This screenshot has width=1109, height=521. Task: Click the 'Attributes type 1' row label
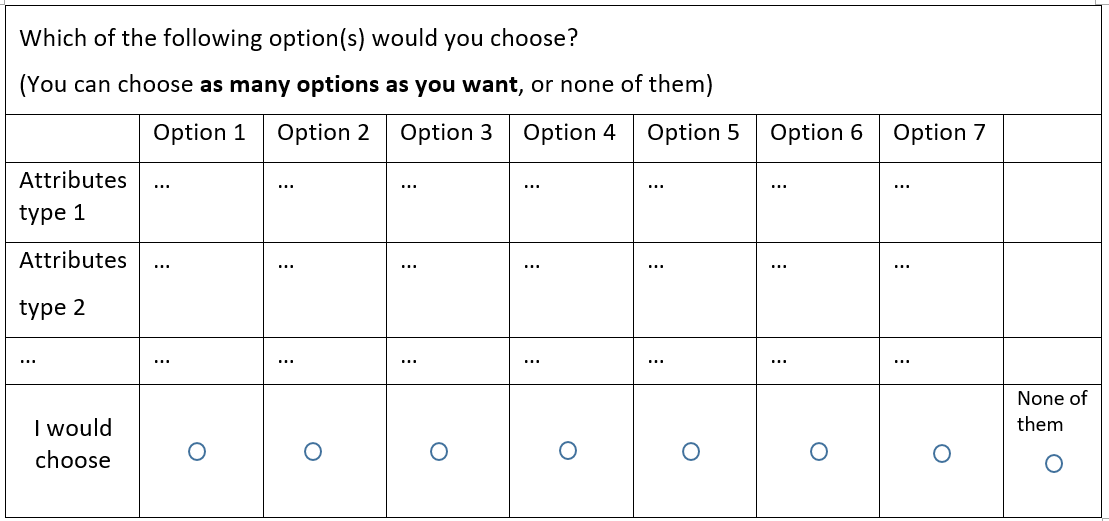73,197
